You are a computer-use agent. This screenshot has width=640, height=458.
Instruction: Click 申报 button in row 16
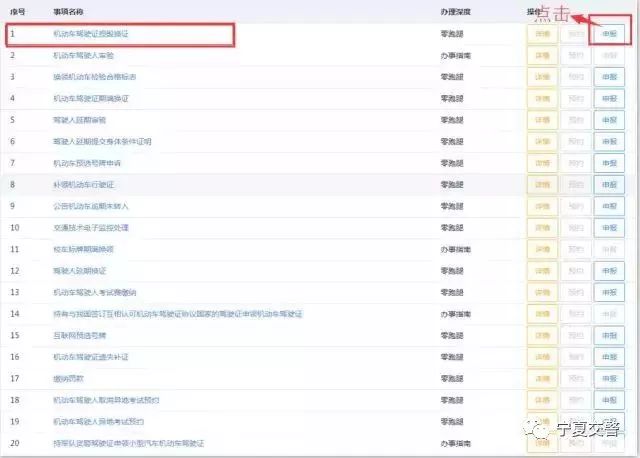(x=609, y=357)
